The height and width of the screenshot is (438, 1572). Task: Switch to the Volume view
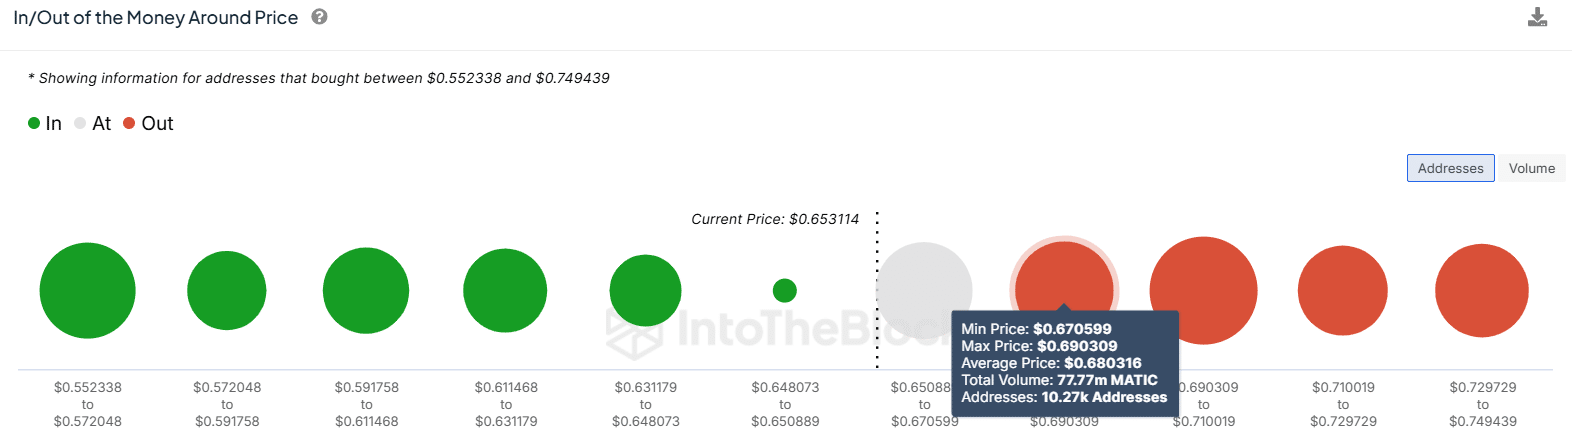pos(1531,168)
